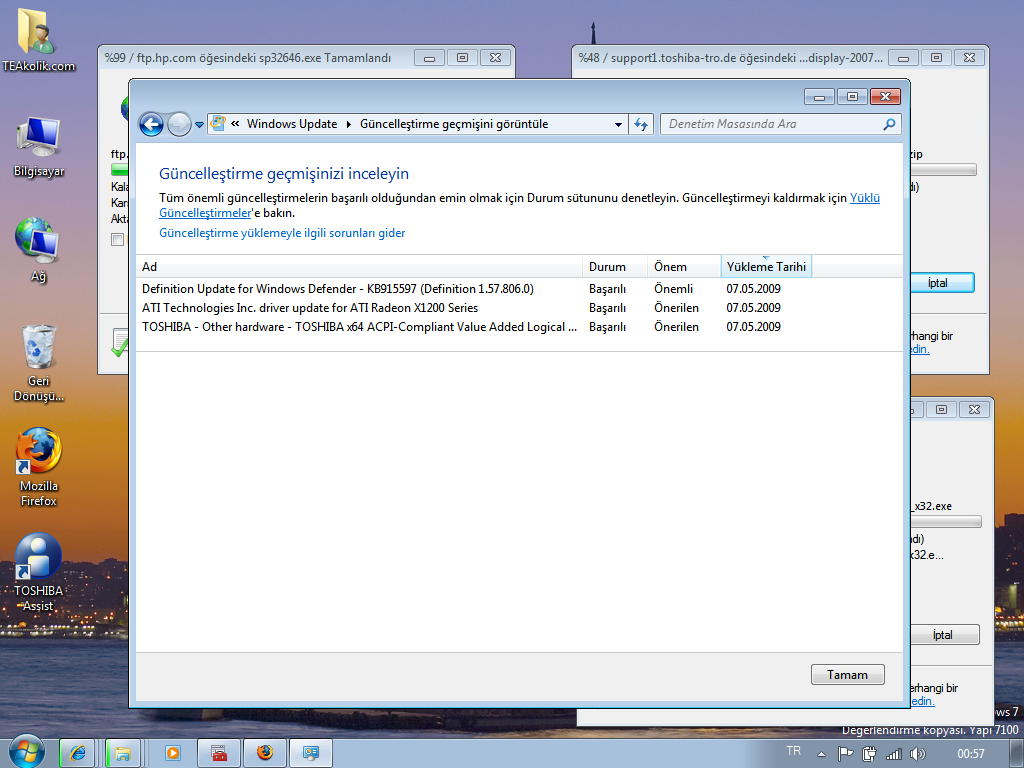The height and width of the screenshot is (768, 1024).
Task: Sort the list by the Önem column
Action: (x=684, y=266)
